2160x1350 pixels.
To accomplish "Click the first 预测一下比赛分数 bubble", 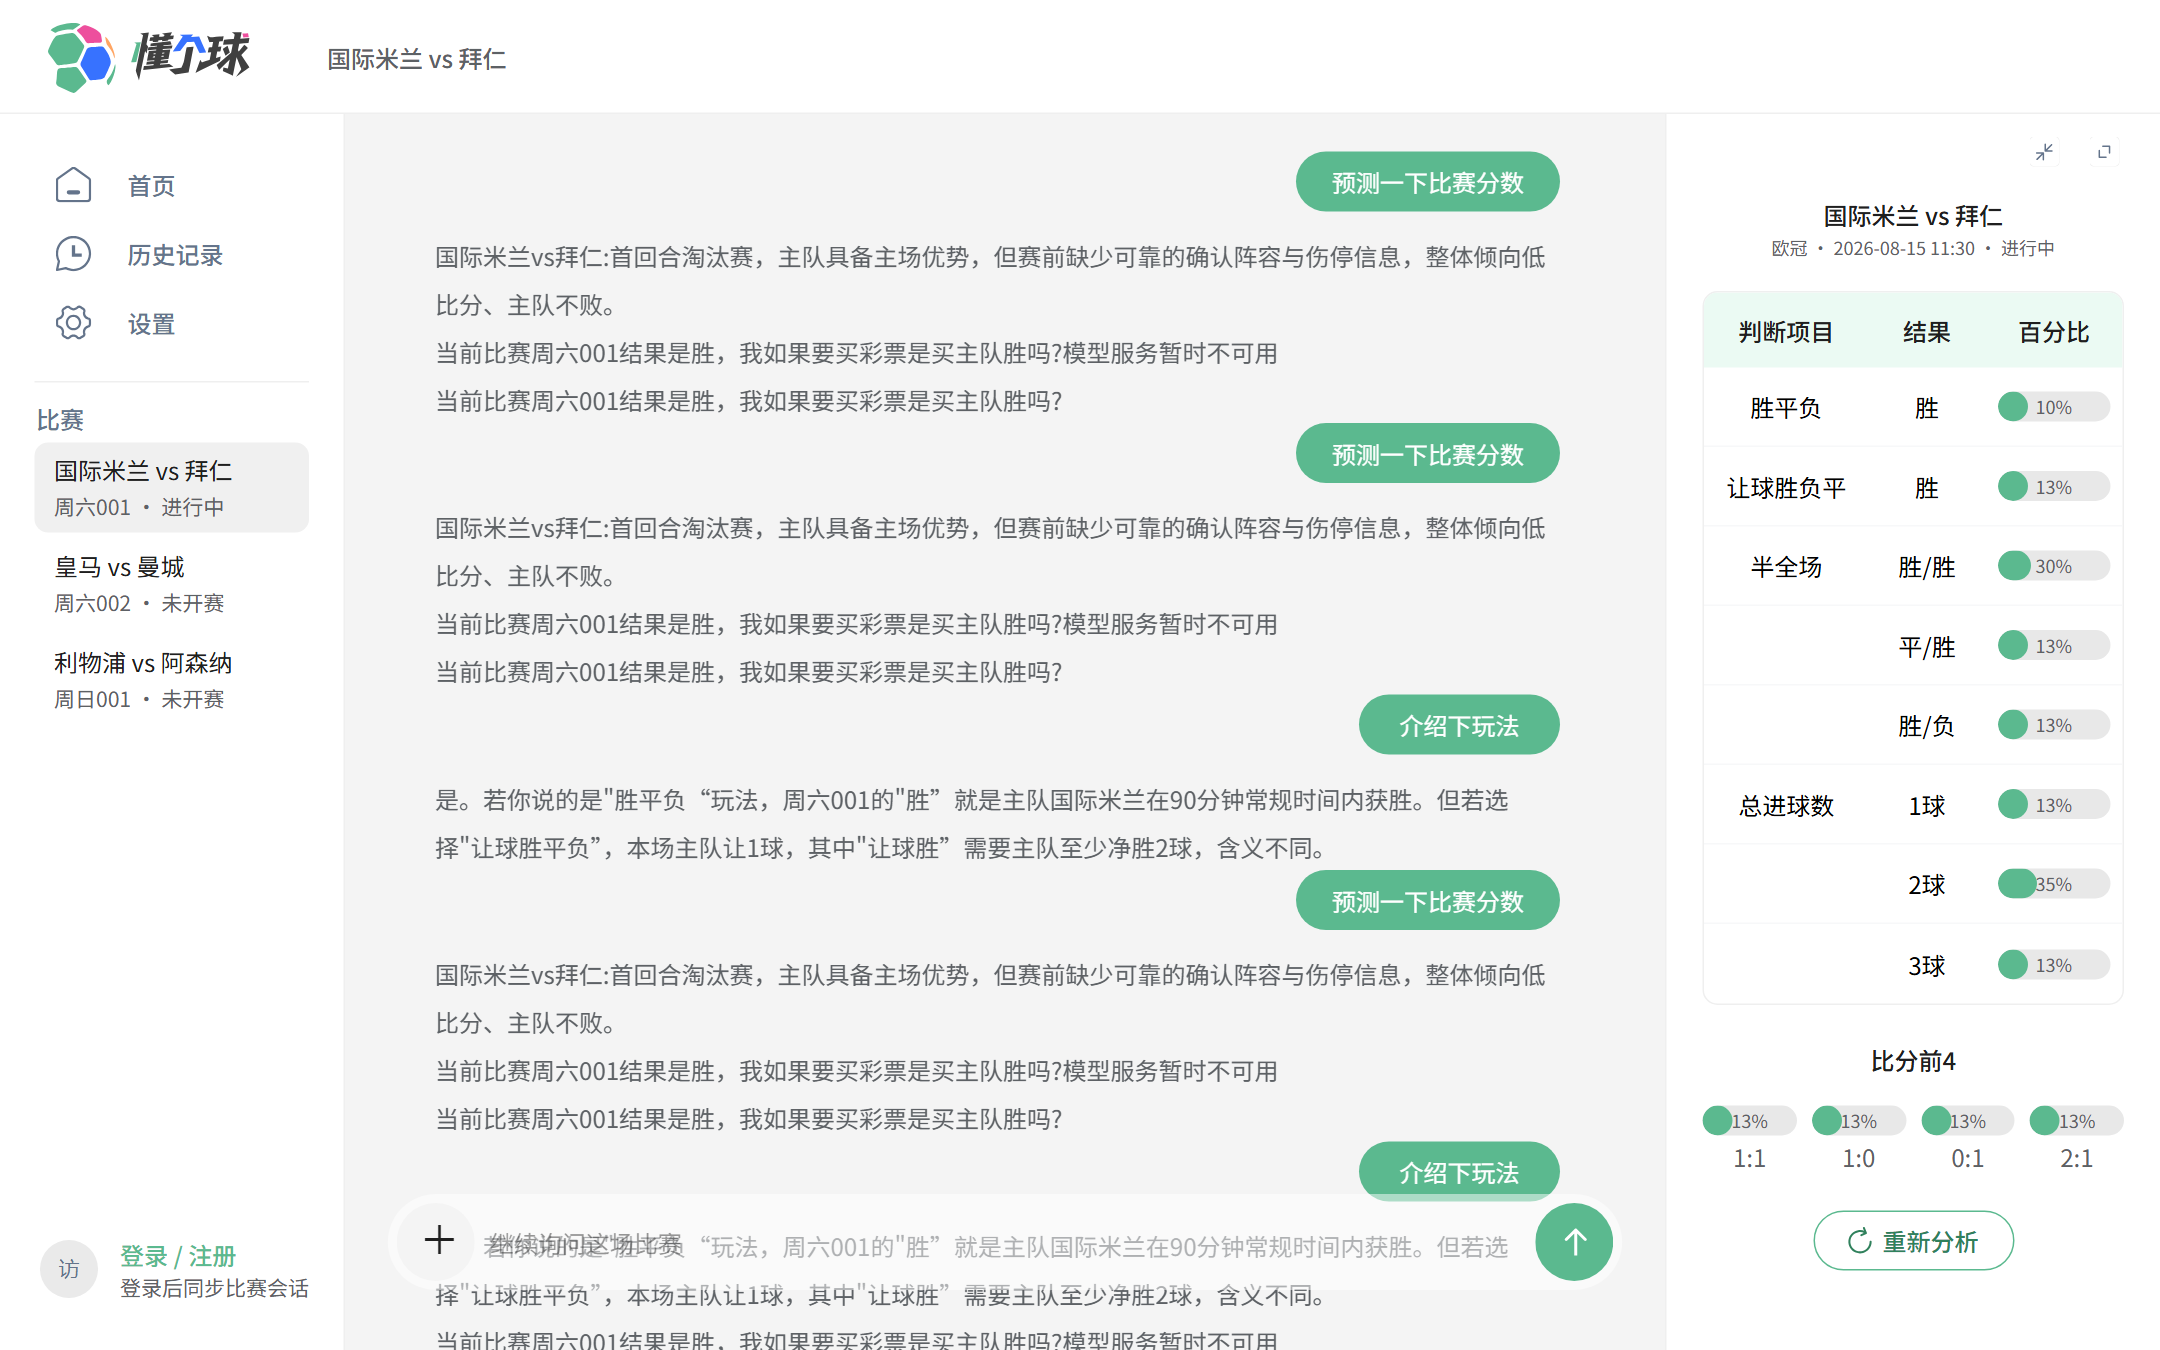I will [1427, 182].
